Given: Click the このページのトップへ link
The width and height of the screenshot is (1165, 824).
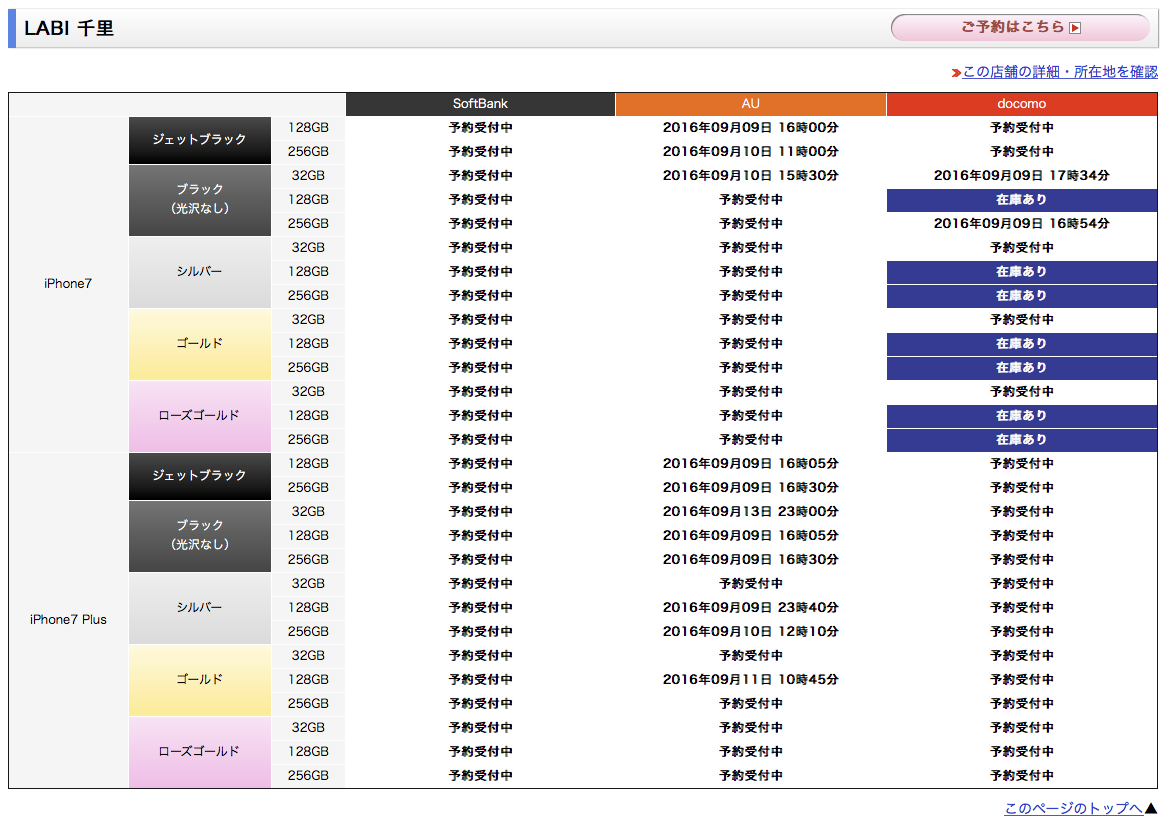Looking at the screenshot, I should pos(1073,808).
